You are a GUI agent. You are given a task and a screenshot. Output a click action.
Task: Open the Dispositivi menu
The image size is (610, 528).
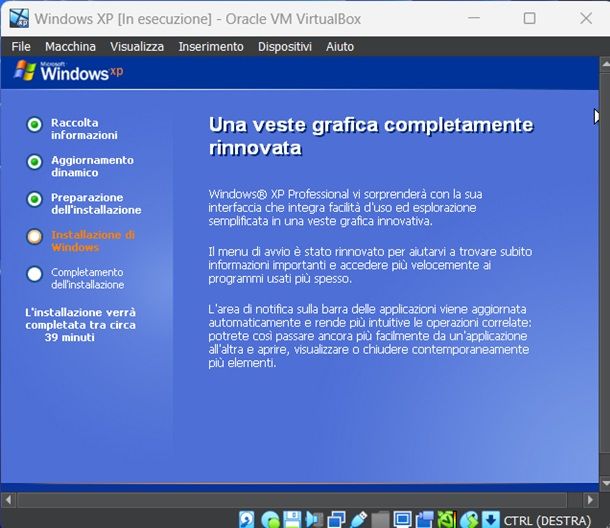tap(285, 47)
